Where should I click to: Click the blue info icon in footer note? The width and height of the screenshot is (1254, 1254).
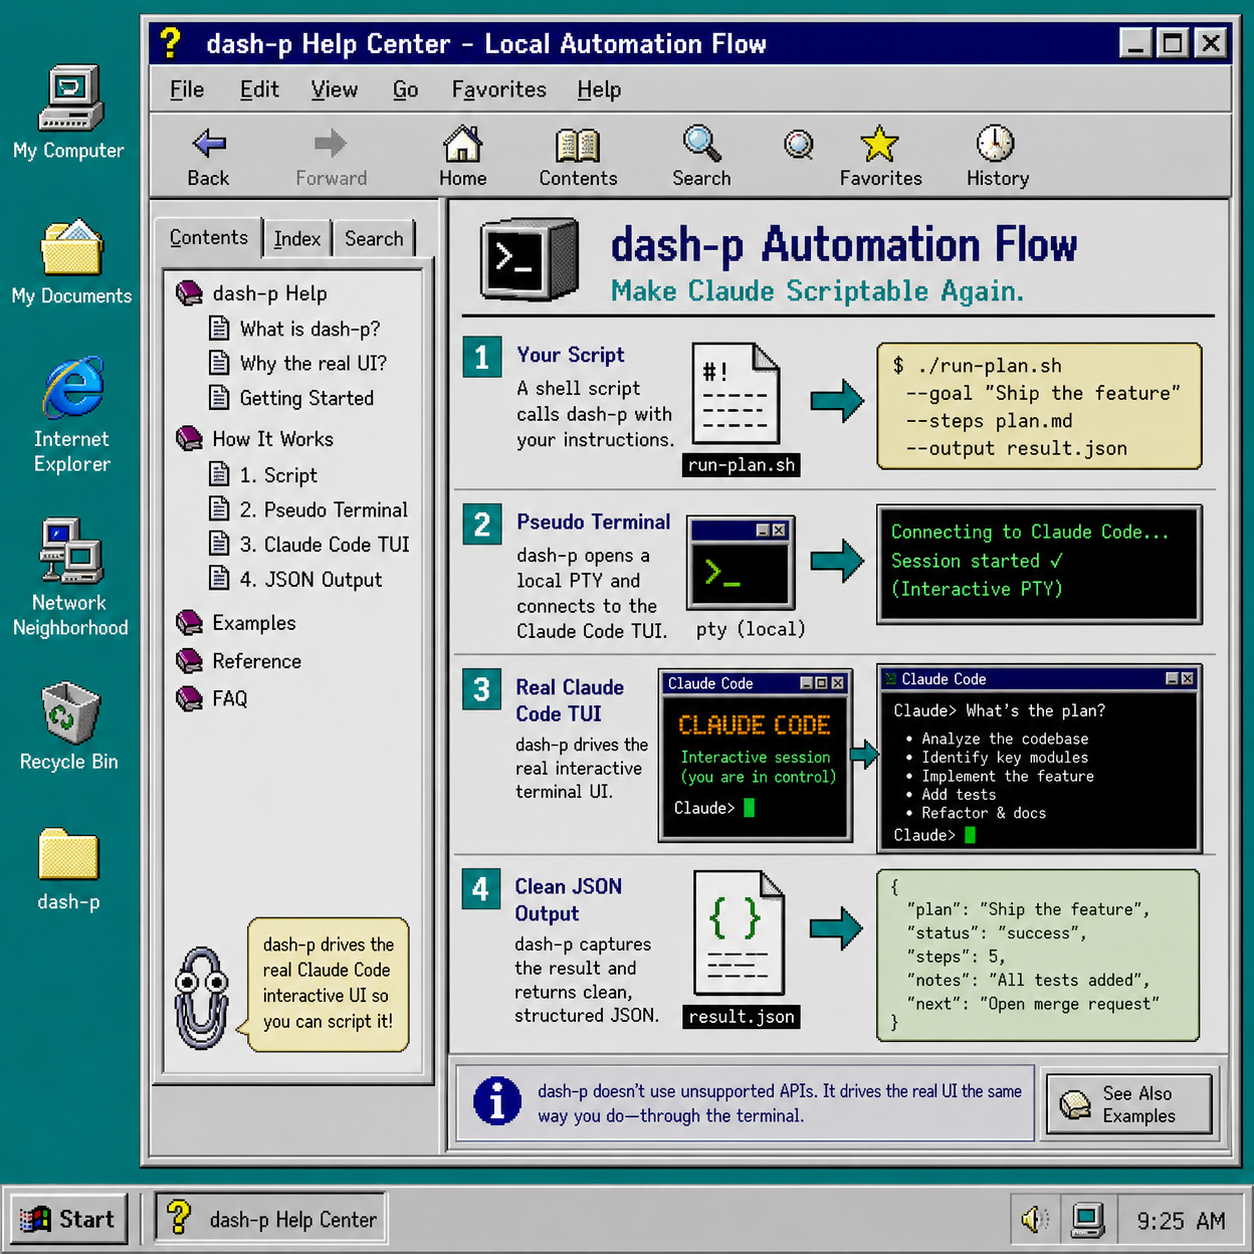497,1102
